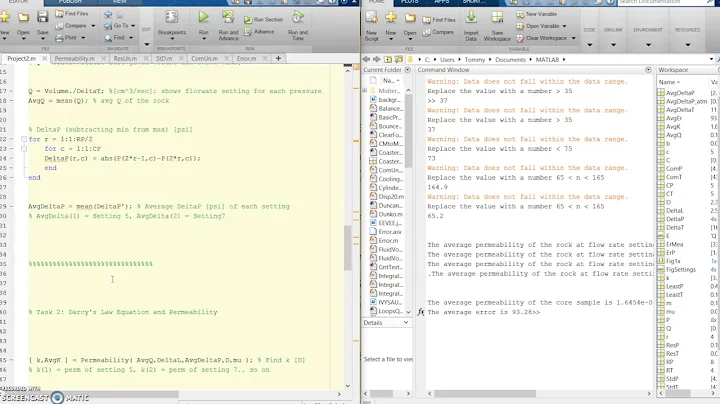
Task: Switch to the ResUn.m editor tab
Action: click(125, 58)
